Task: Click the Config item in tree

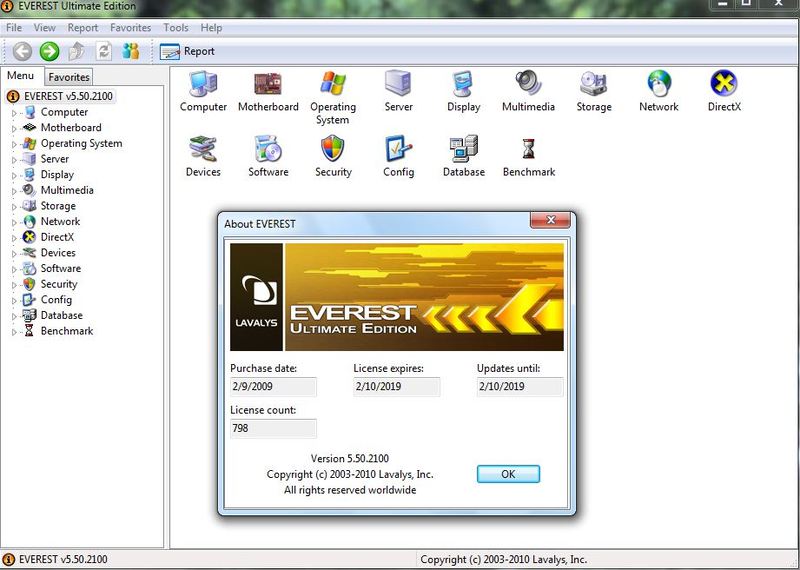Action: coord(56,300)
